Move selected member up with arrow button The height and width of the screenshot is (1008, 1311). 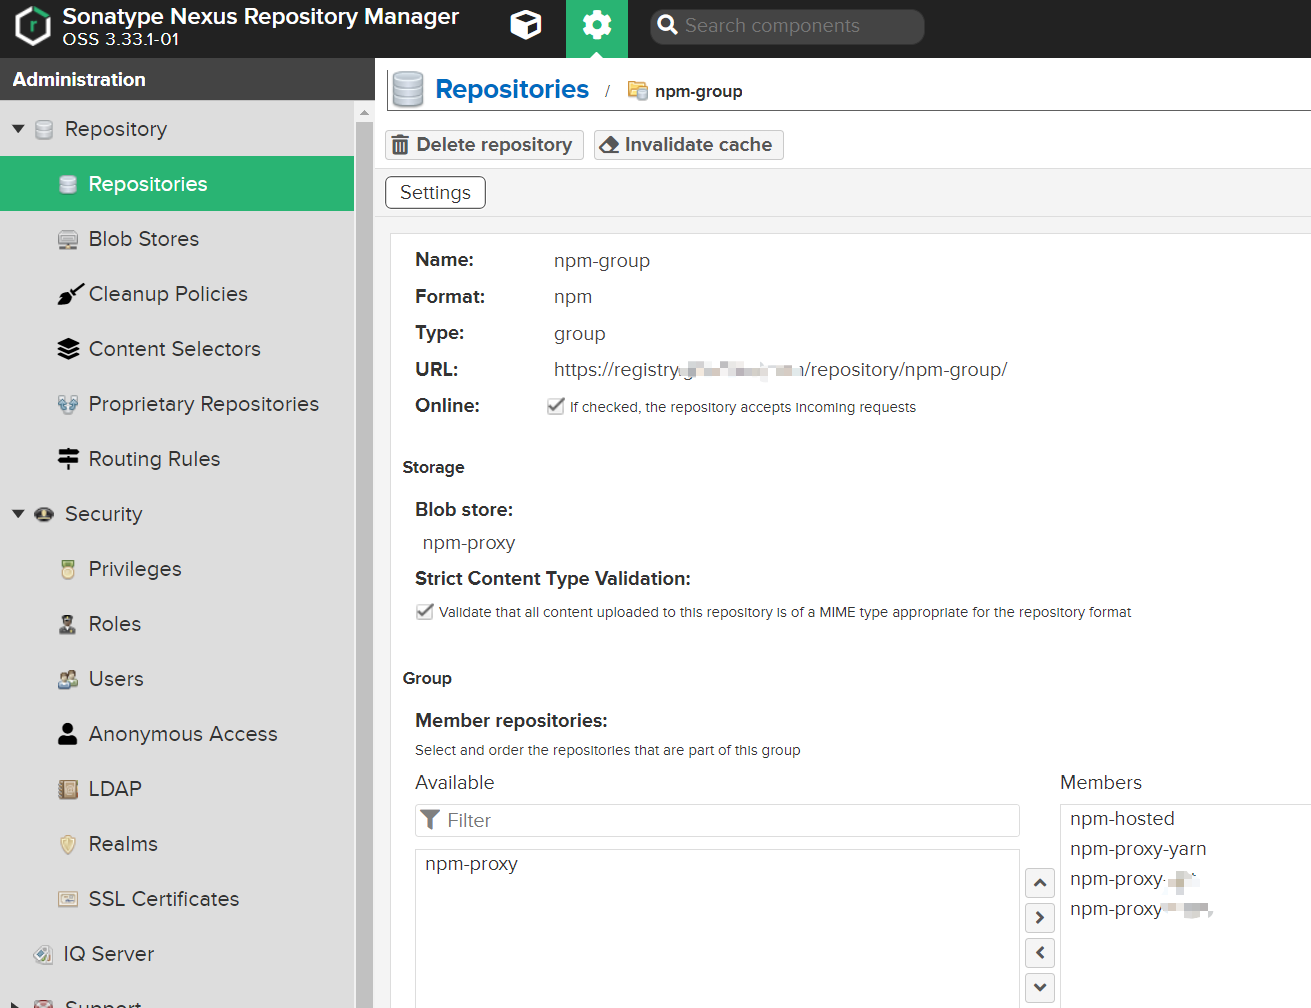point(1040,883)
